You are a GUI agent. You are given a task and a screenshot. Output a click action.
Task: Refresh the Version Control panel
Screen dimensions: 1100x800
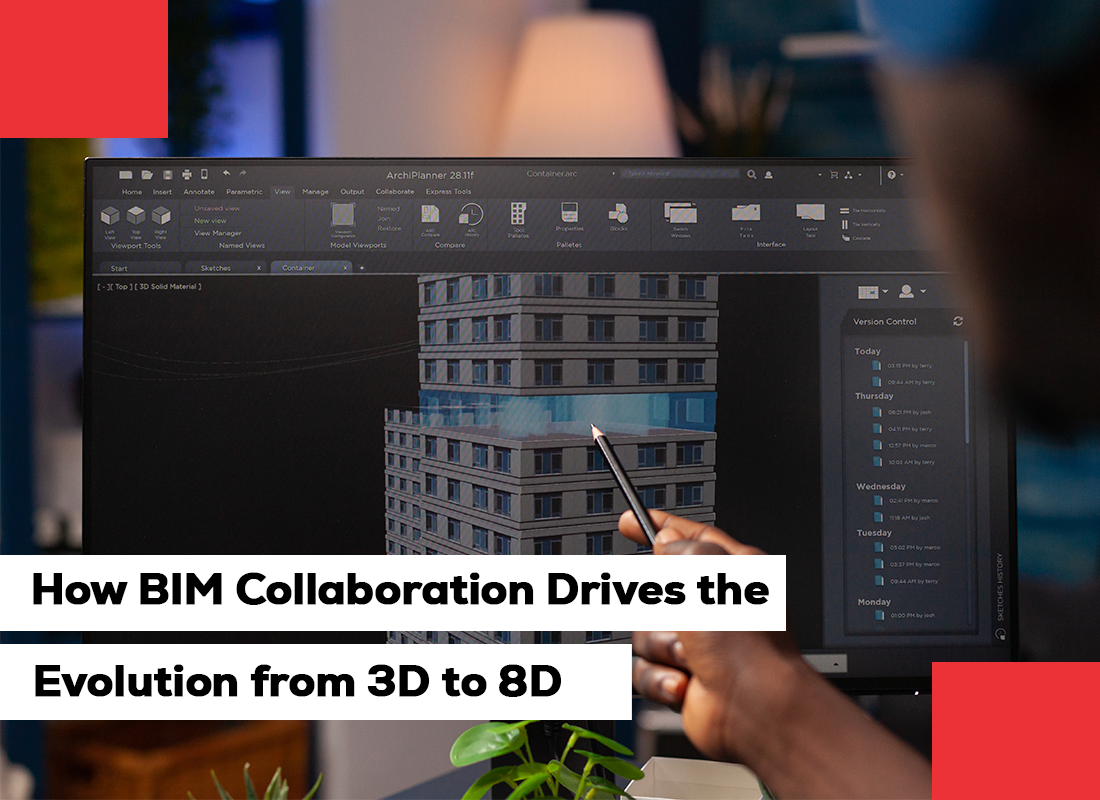coord(958,321)
